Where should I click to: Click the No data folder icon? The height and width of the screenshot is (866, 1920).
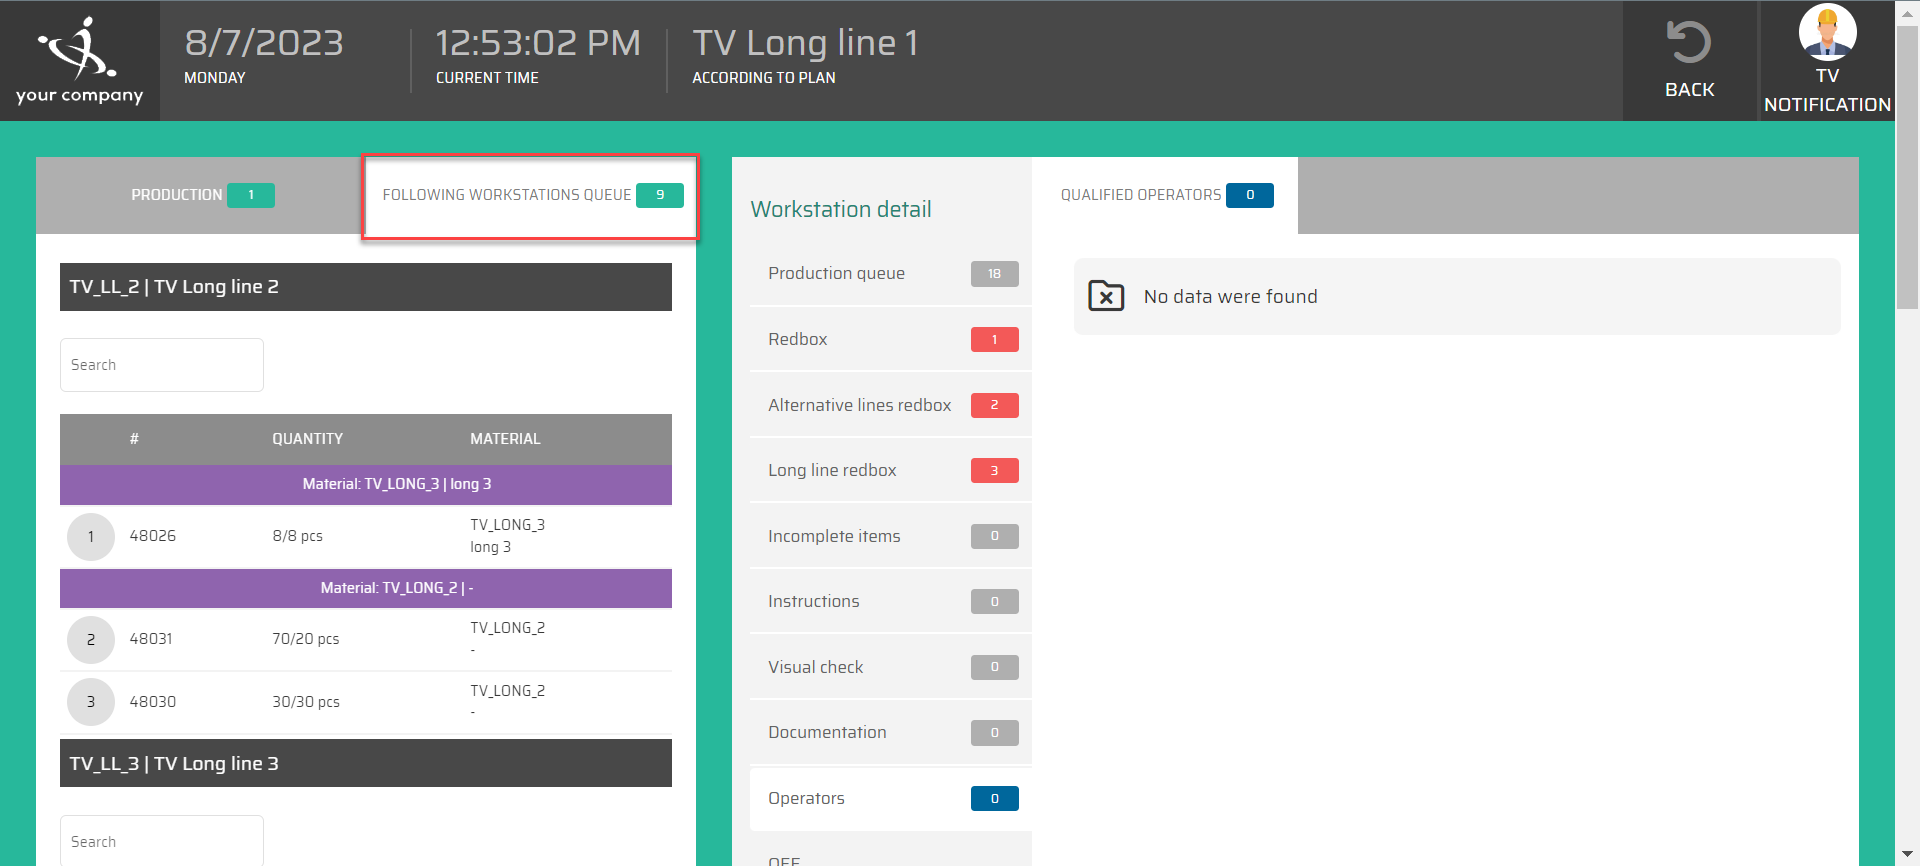click(1106, 296)
